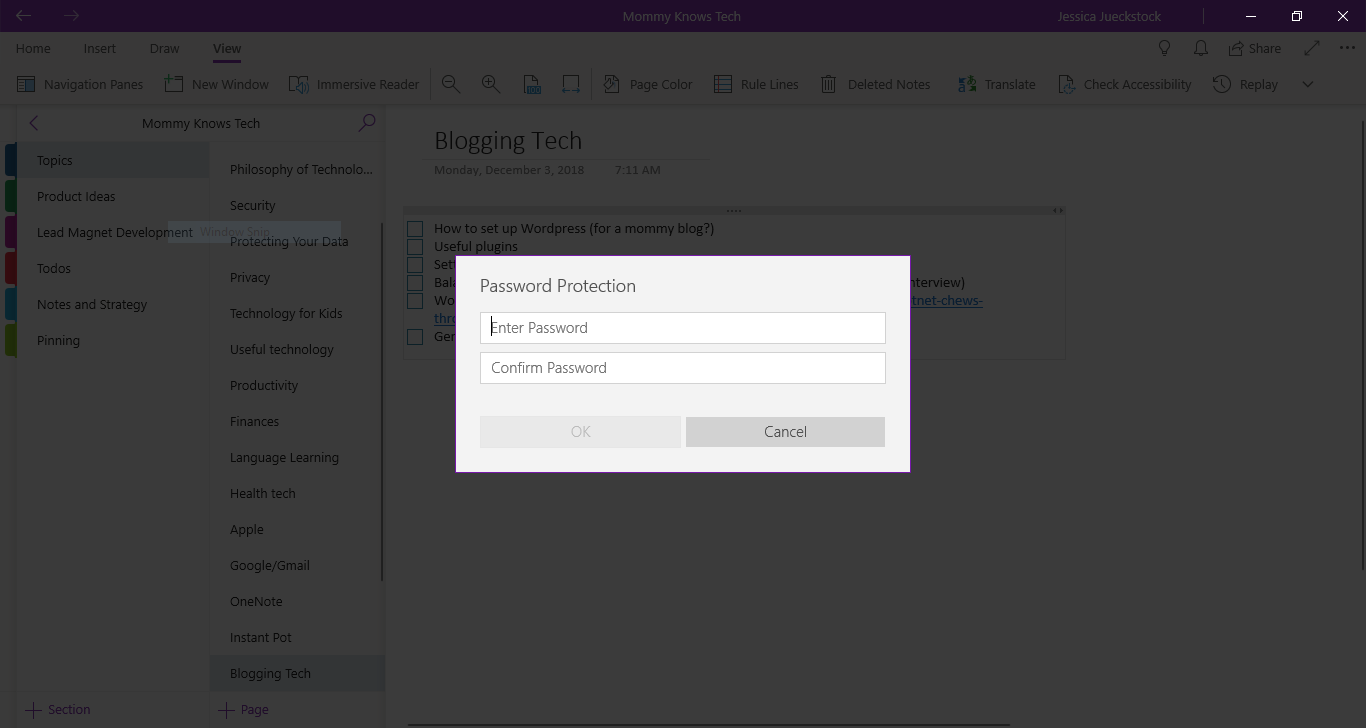Start the Translate tool
Image resolution: width=1366 pixels, height=728 pixels.
click(x=996, y=84)
